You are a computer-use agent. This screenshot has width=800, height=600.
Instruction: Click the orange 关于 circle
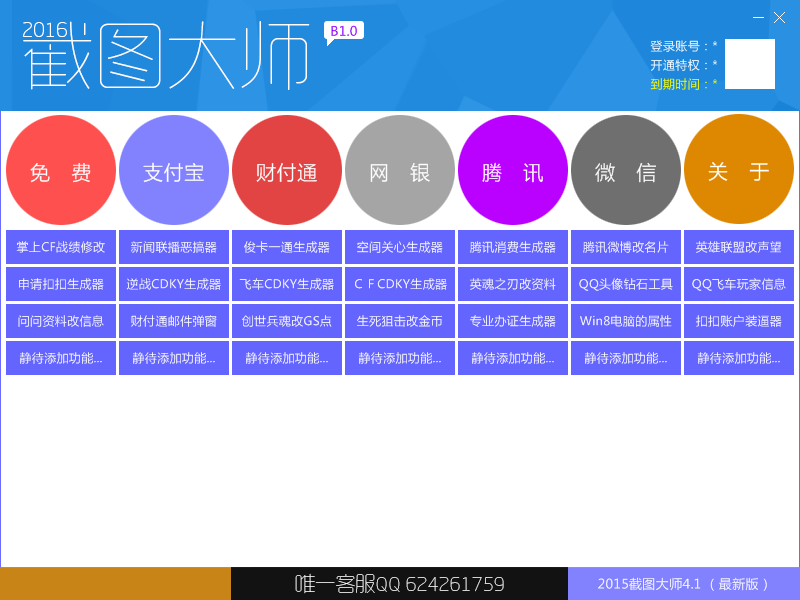pos(739,169)
